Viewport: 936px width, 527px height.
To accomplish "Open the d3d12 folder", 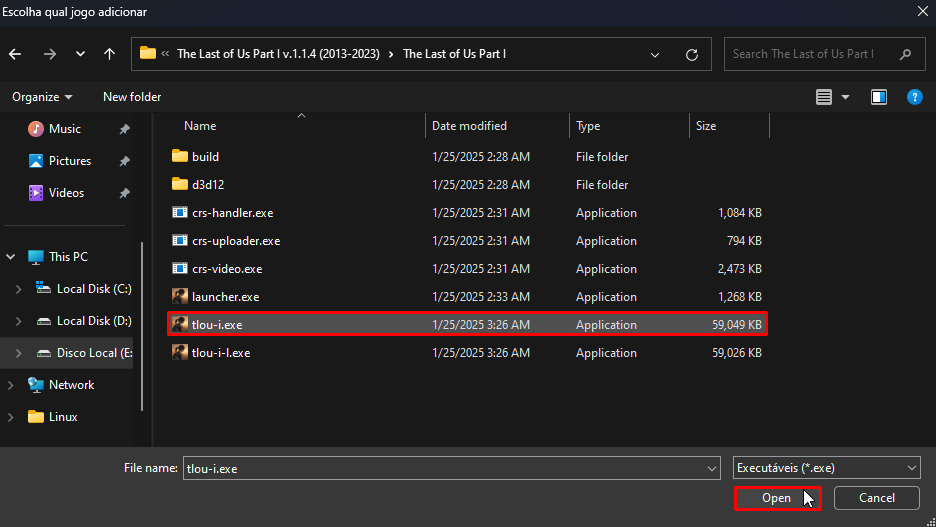I will point(205,185).
